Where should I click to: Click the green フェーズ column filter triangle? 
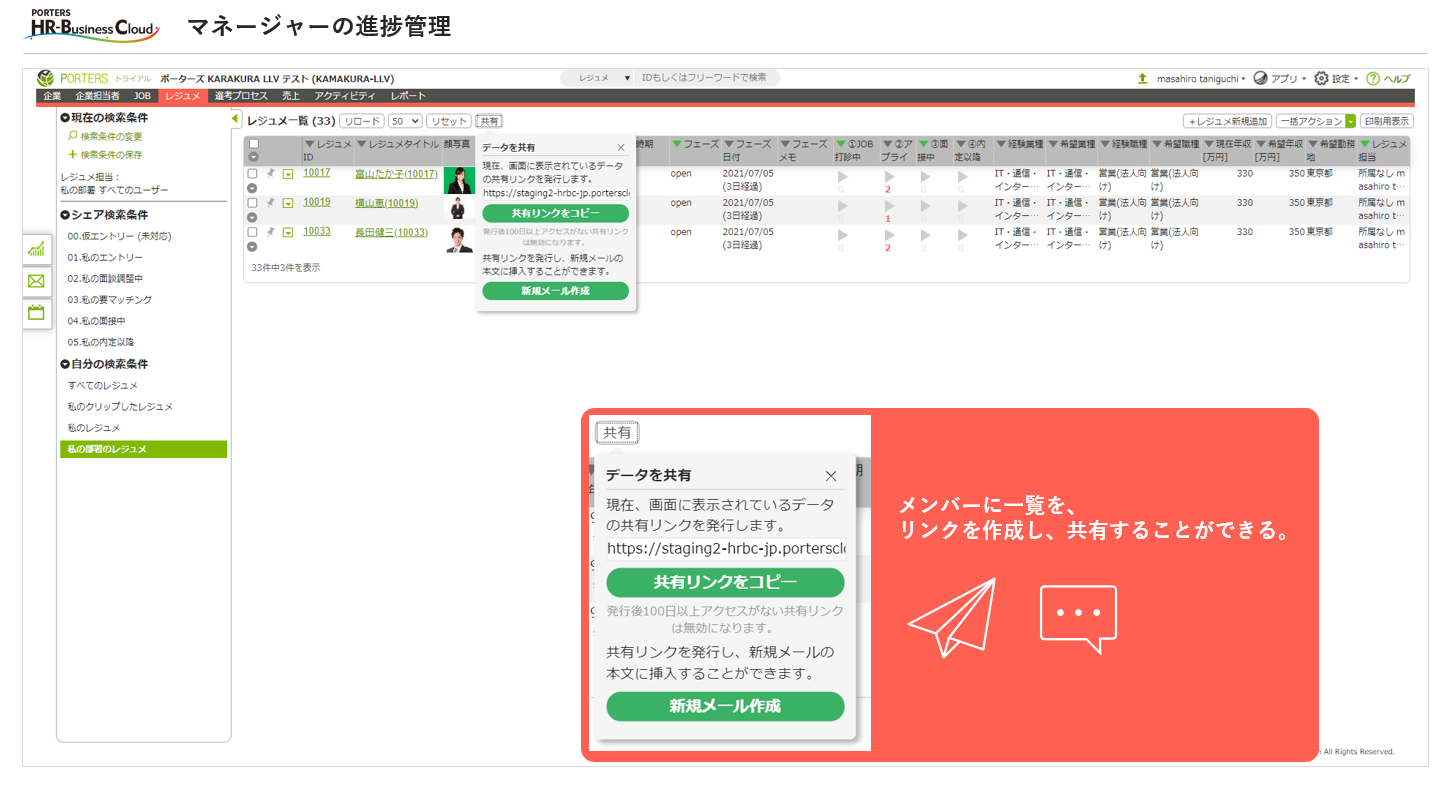click(x=677, y=145)
